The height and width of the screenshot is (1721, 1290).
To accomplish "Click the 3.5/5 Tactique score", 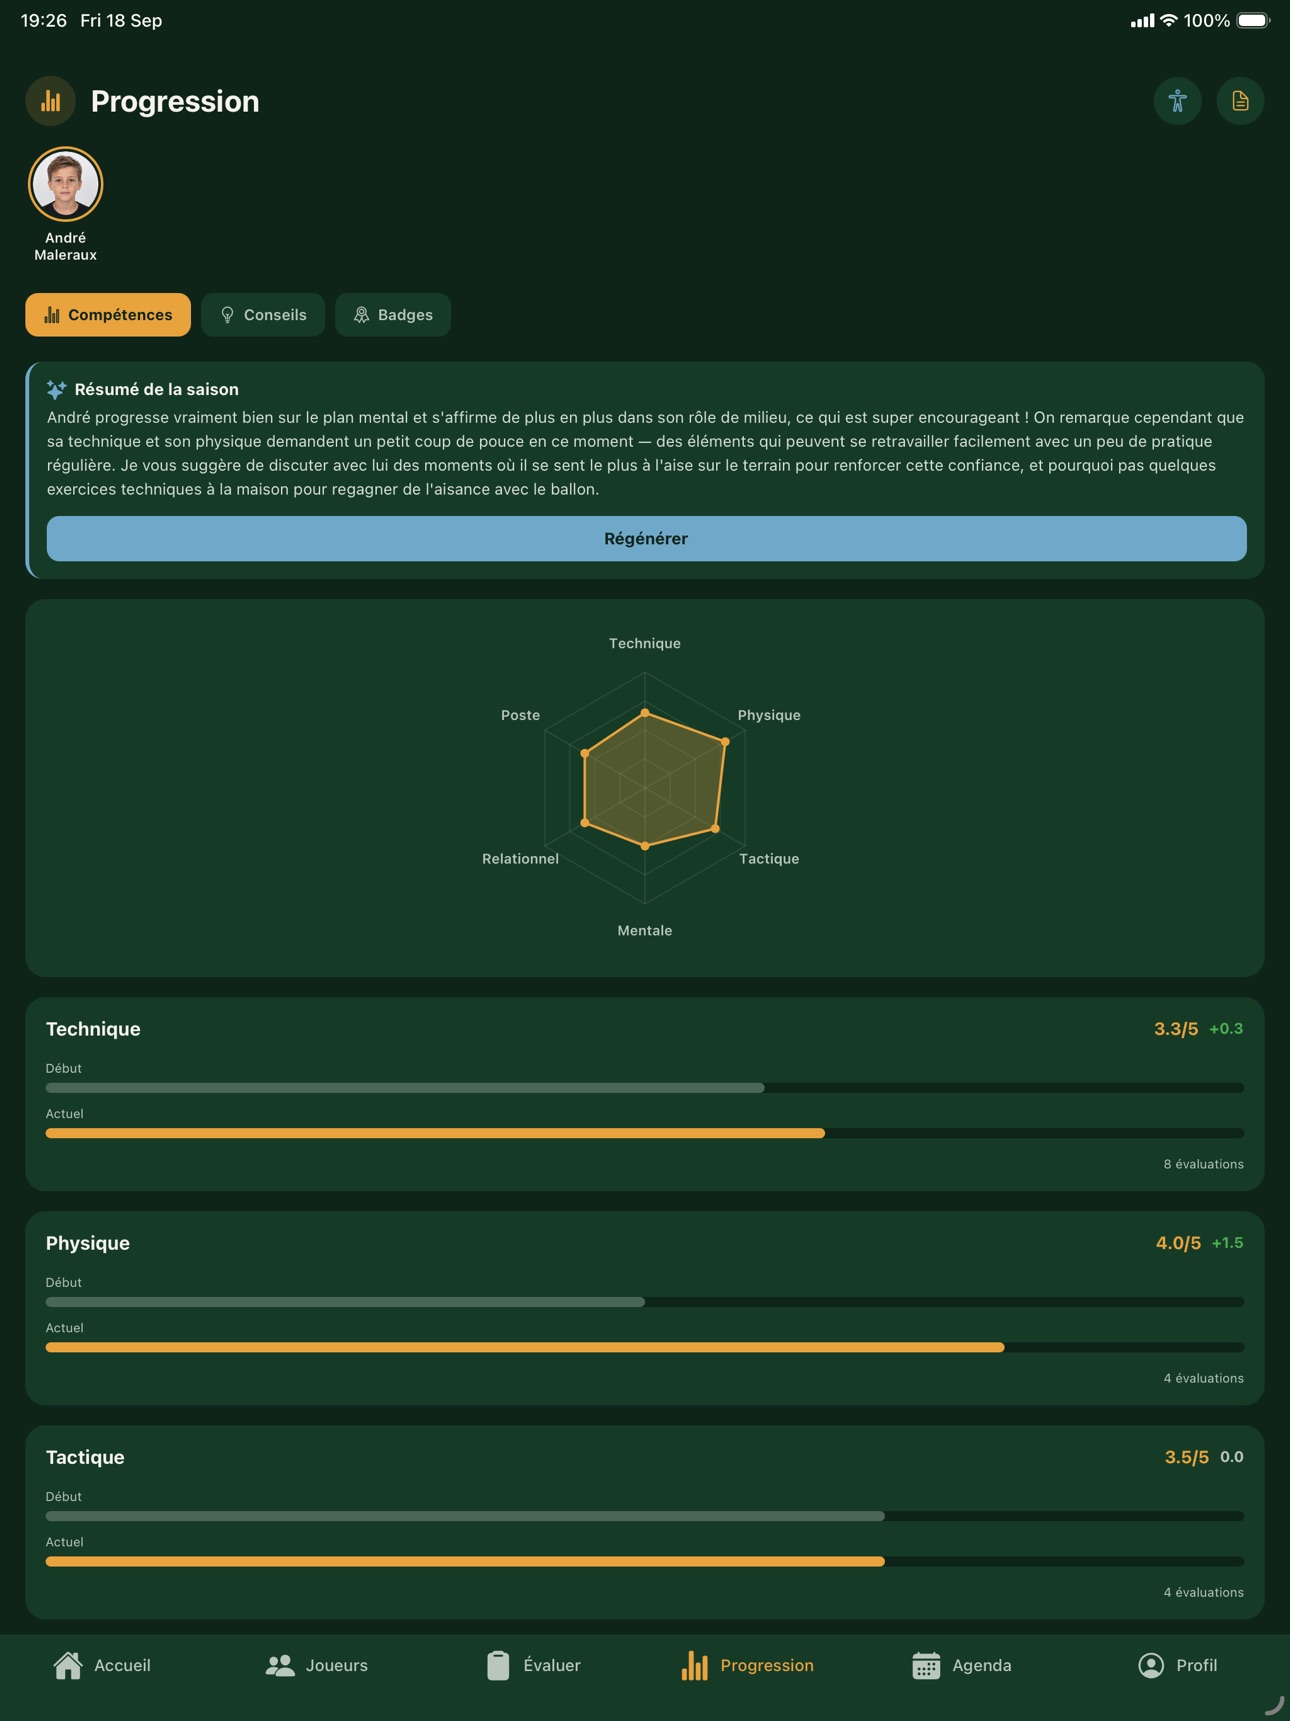I will [1187, 1457].
